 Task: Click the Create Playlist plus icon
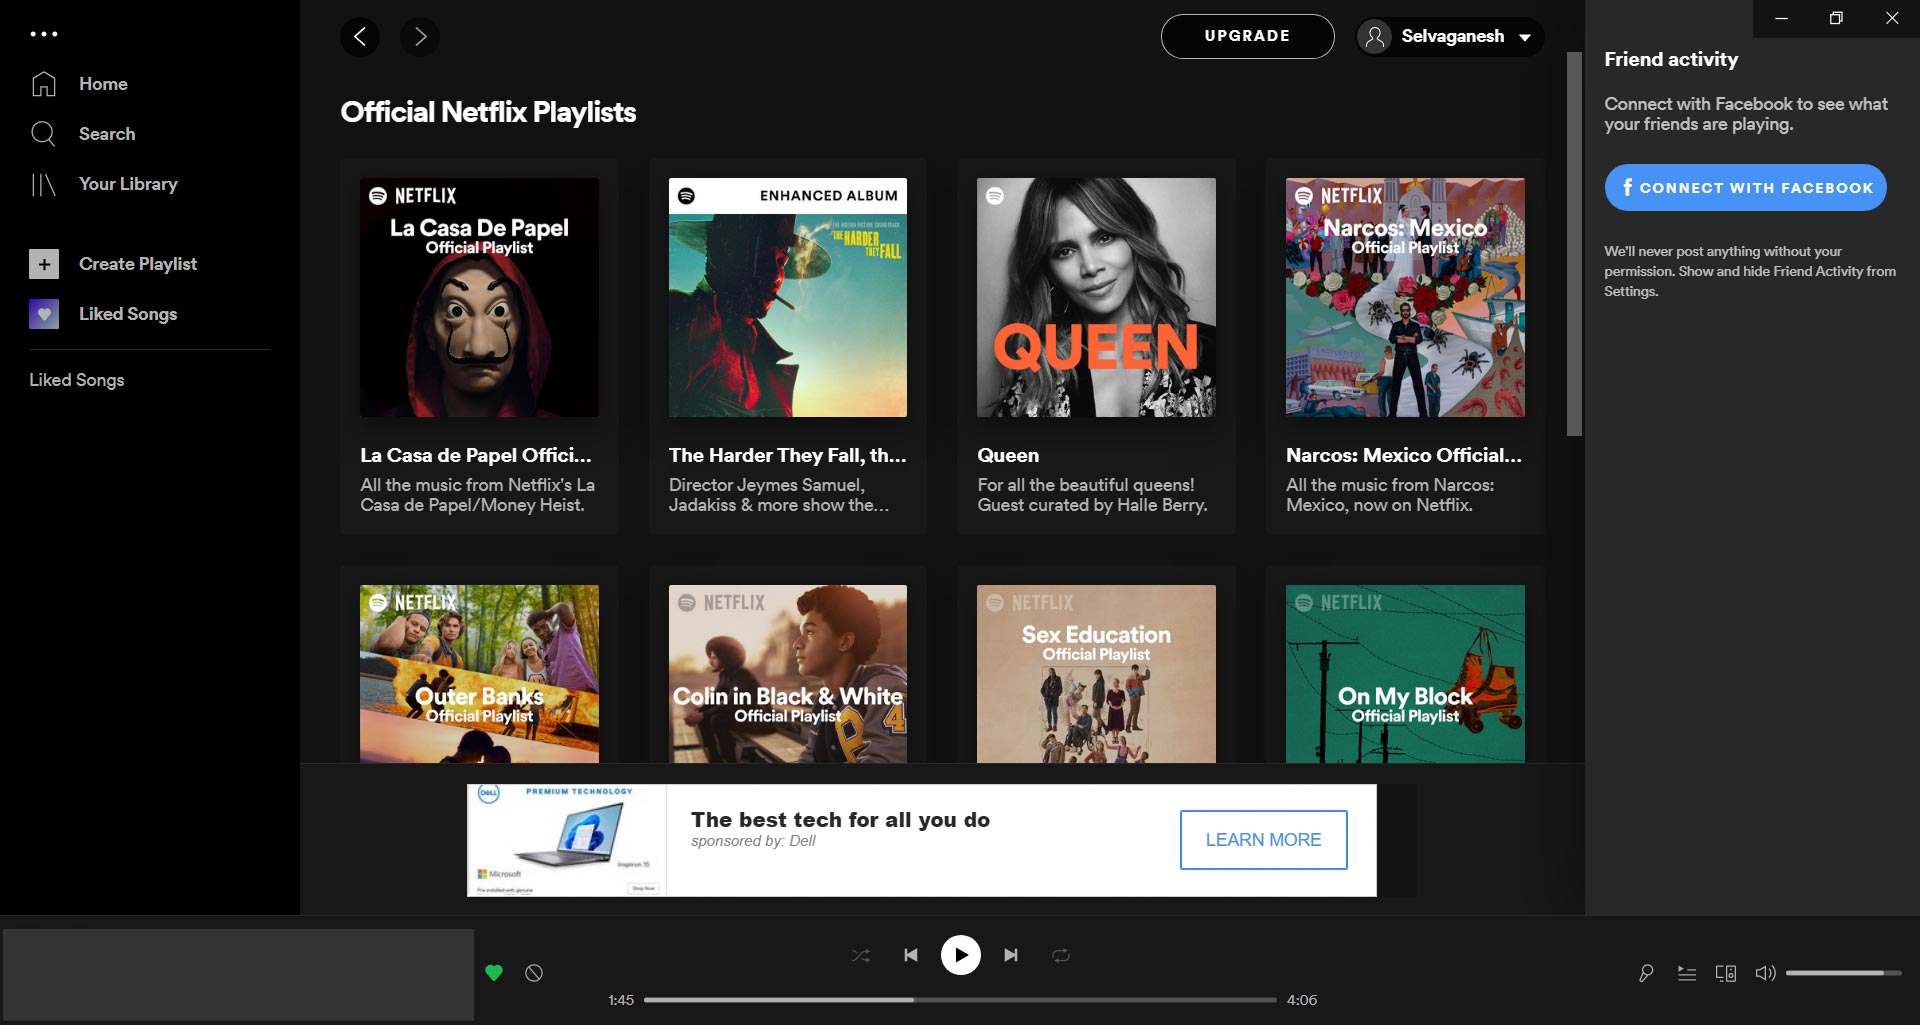click(x=44, y=264)
